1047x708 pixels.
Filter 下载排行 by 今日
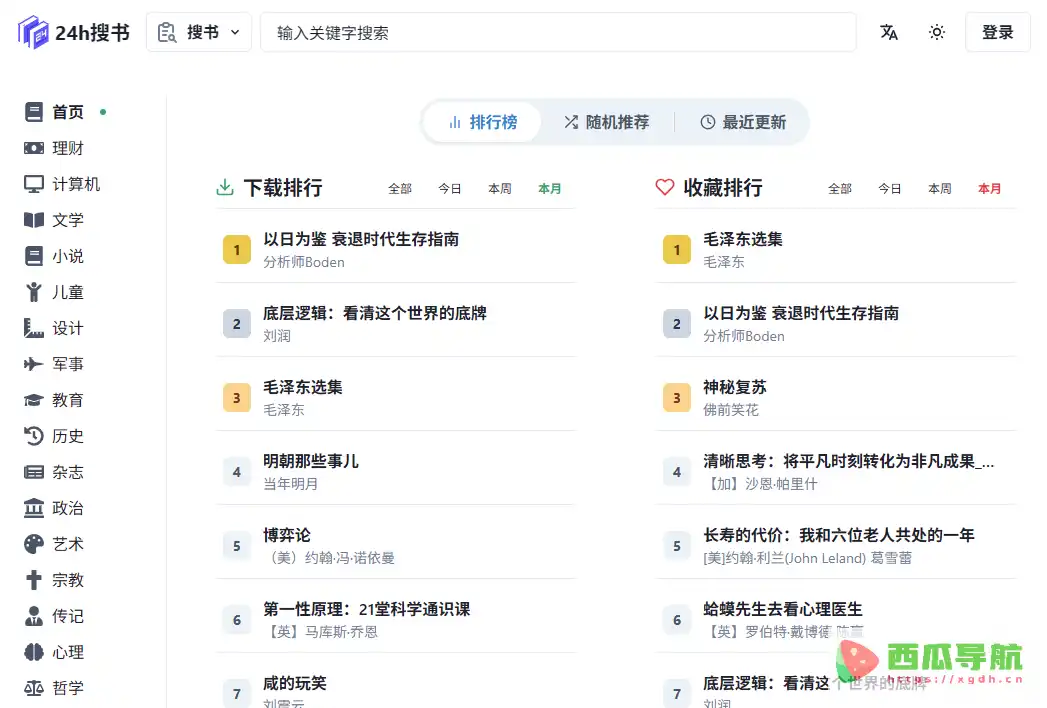pyautogui.click(x=449, y=189)
